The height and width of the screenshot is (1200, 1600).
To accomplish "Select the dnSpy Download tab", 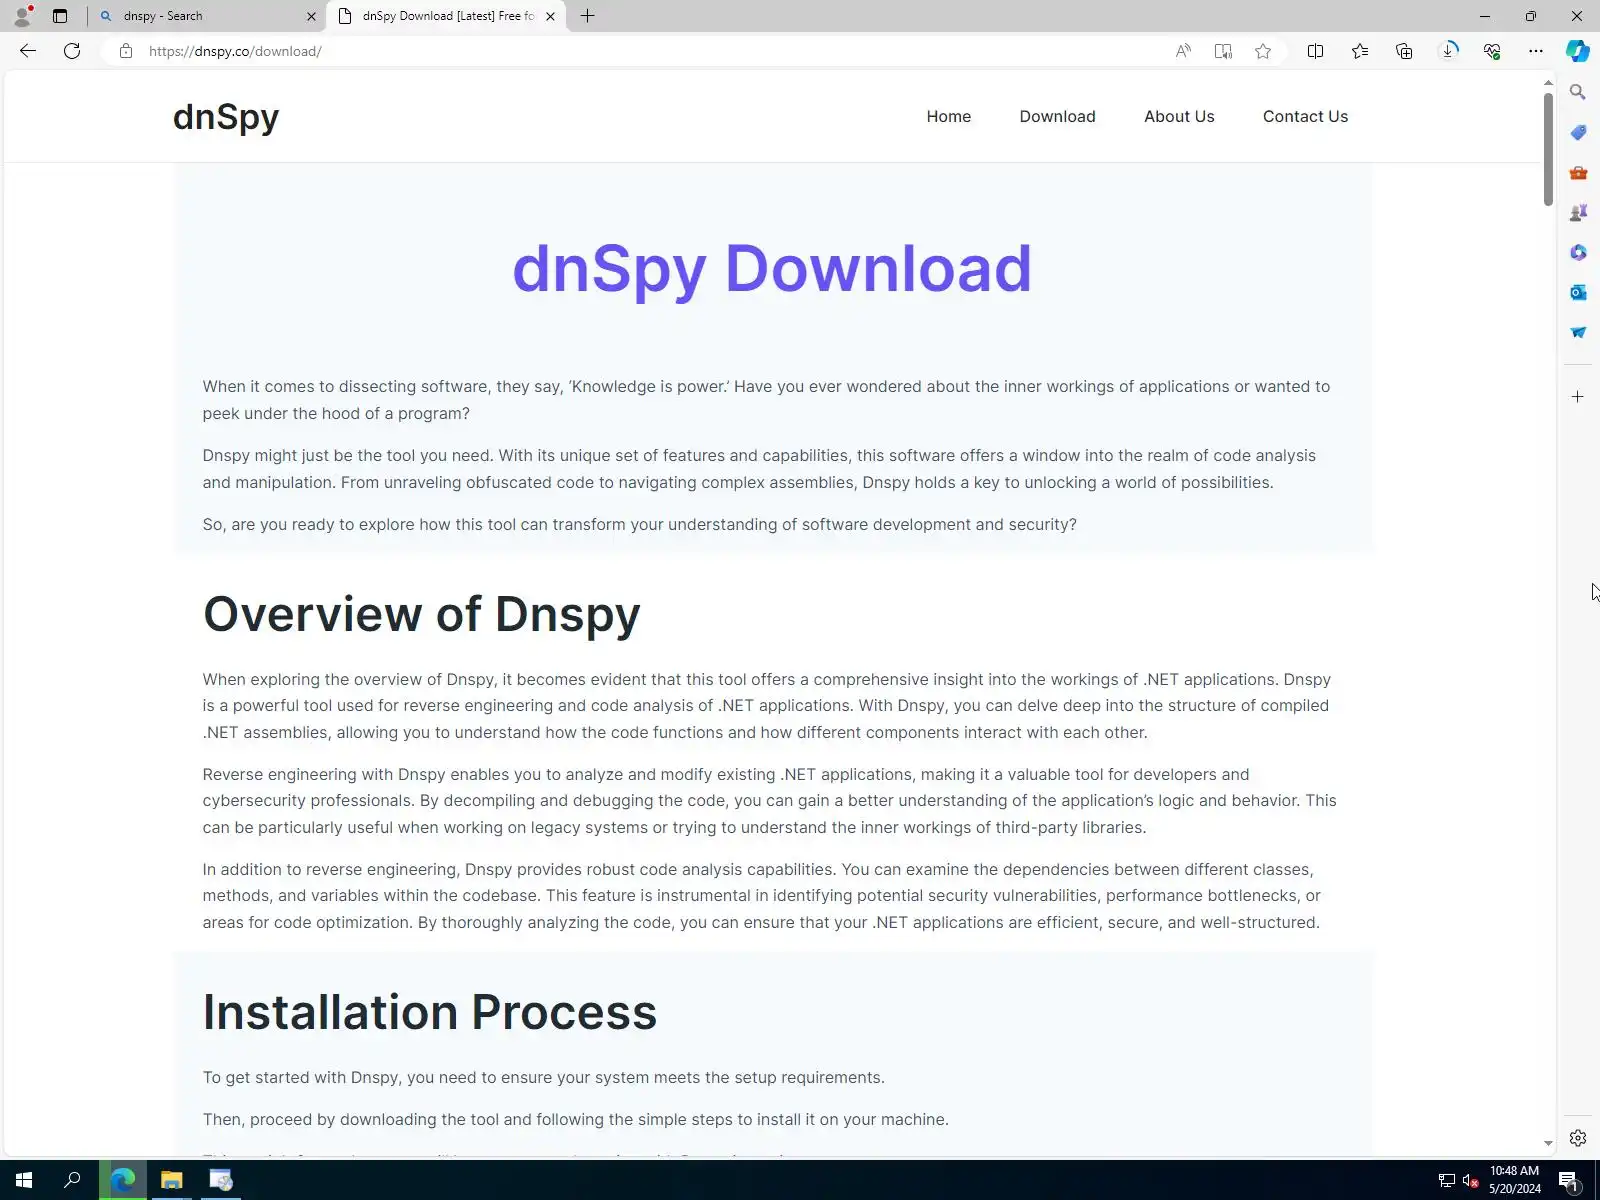I will pyautogui.click(x=447, y=16).
